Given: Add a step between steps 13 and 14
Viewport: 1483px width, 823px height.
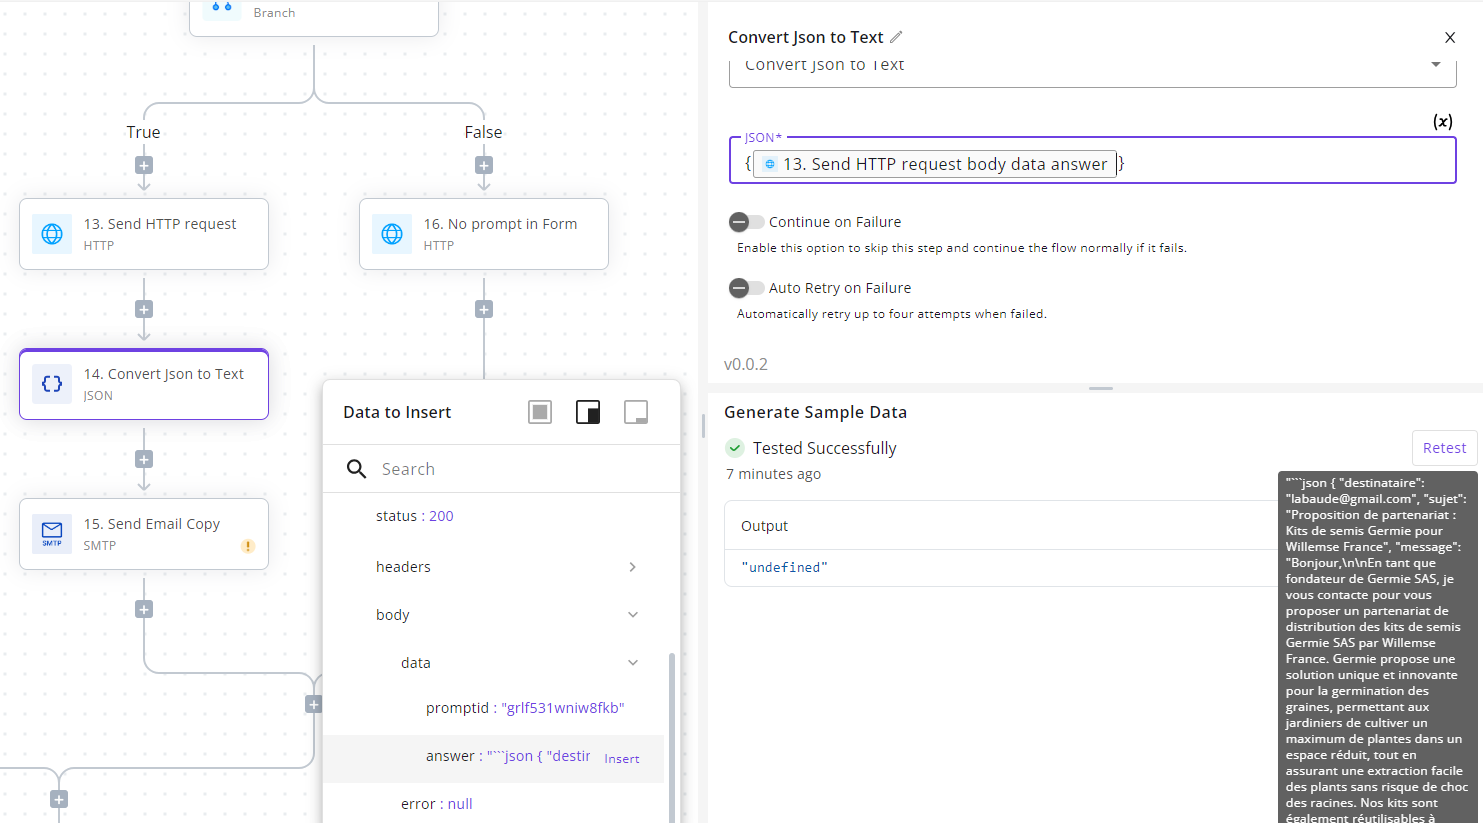Looking at the screenshot, I should [144, 309].
